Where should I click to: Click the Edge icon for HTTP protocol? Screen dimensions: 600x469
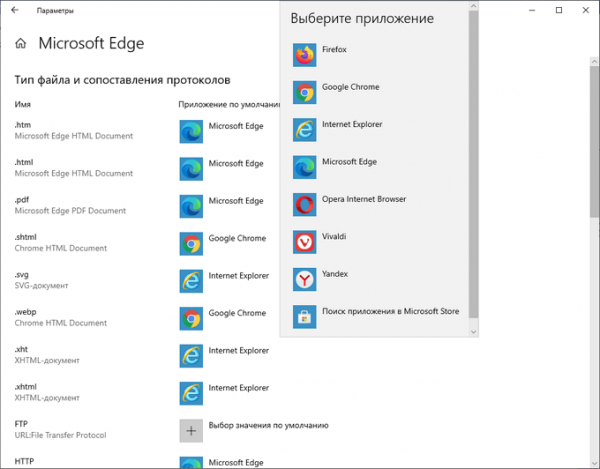coord(191,462)
